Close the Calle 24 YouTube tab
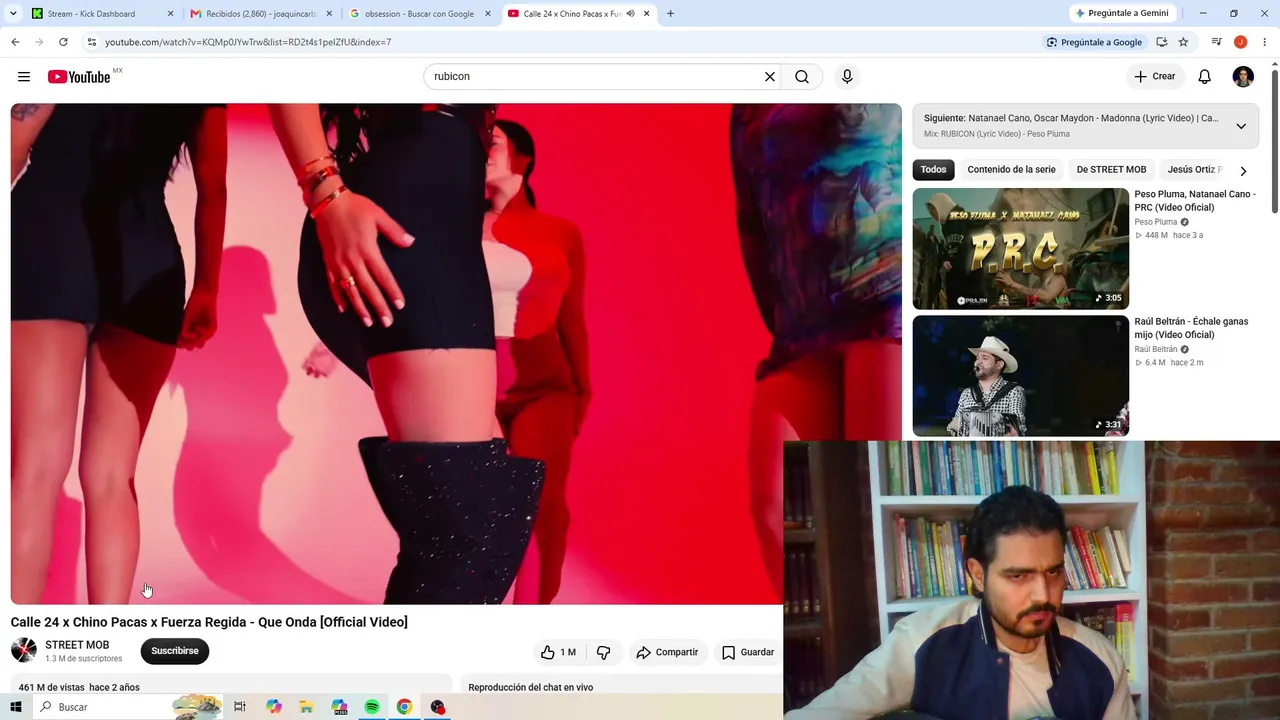Image resolution: width=1280 pixels, height=720 pixels. pyautogui.click(x=647, y=14)
